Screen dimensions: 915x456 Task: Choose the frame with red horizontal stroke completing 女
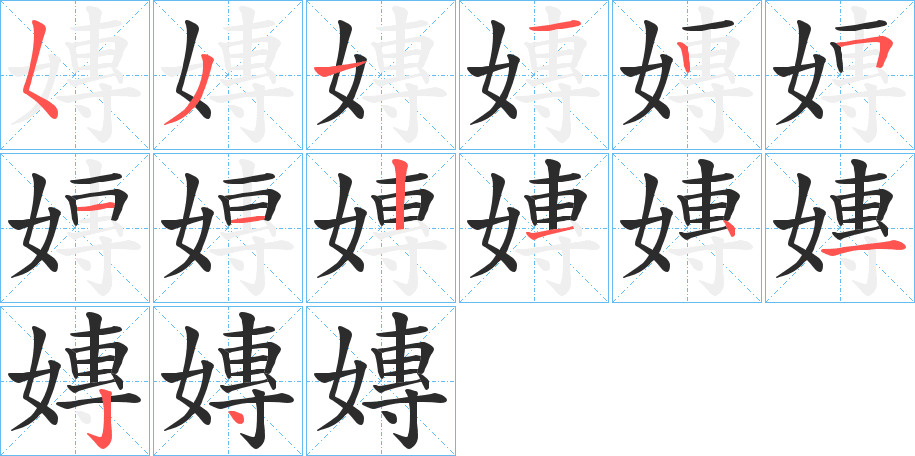(x=381, y=75)
